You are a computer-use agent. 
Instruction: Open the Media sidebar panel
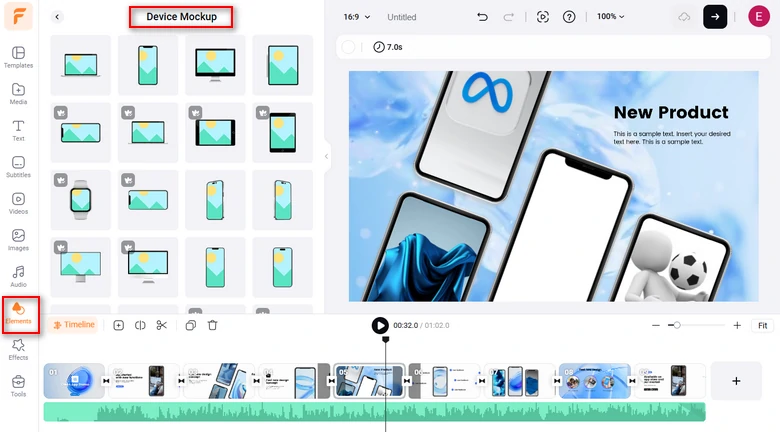(x=18, y=94)
